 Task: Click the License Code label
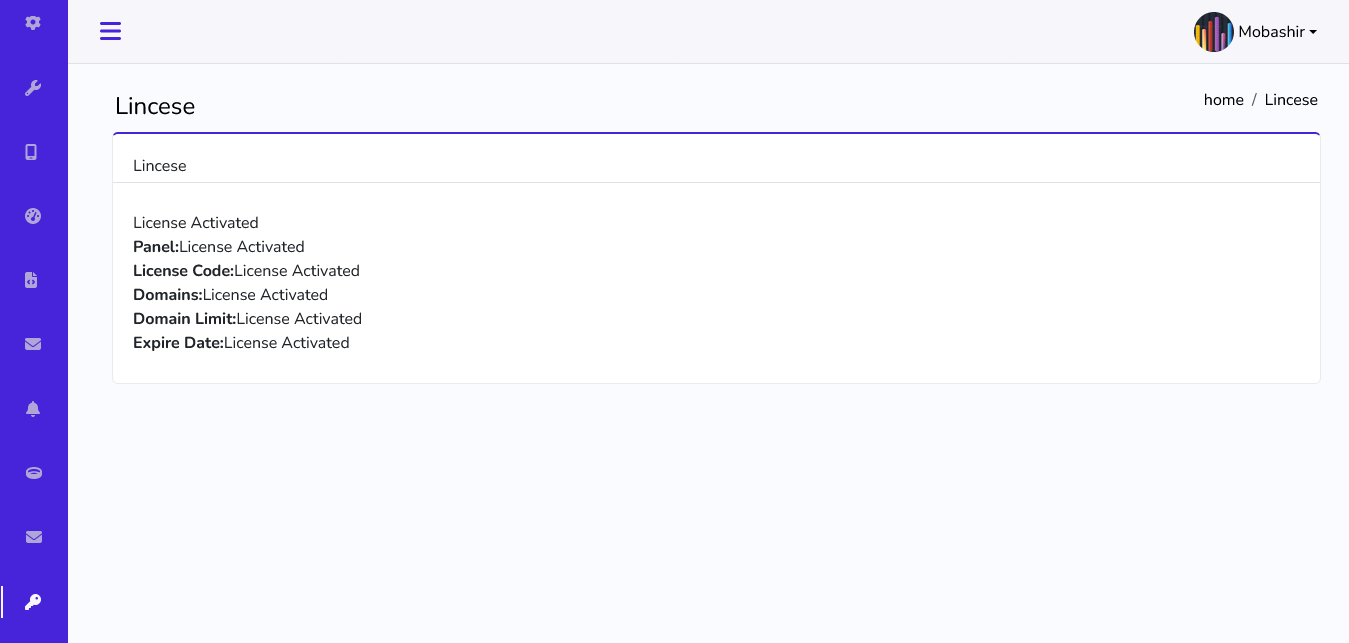pos(183,271)
